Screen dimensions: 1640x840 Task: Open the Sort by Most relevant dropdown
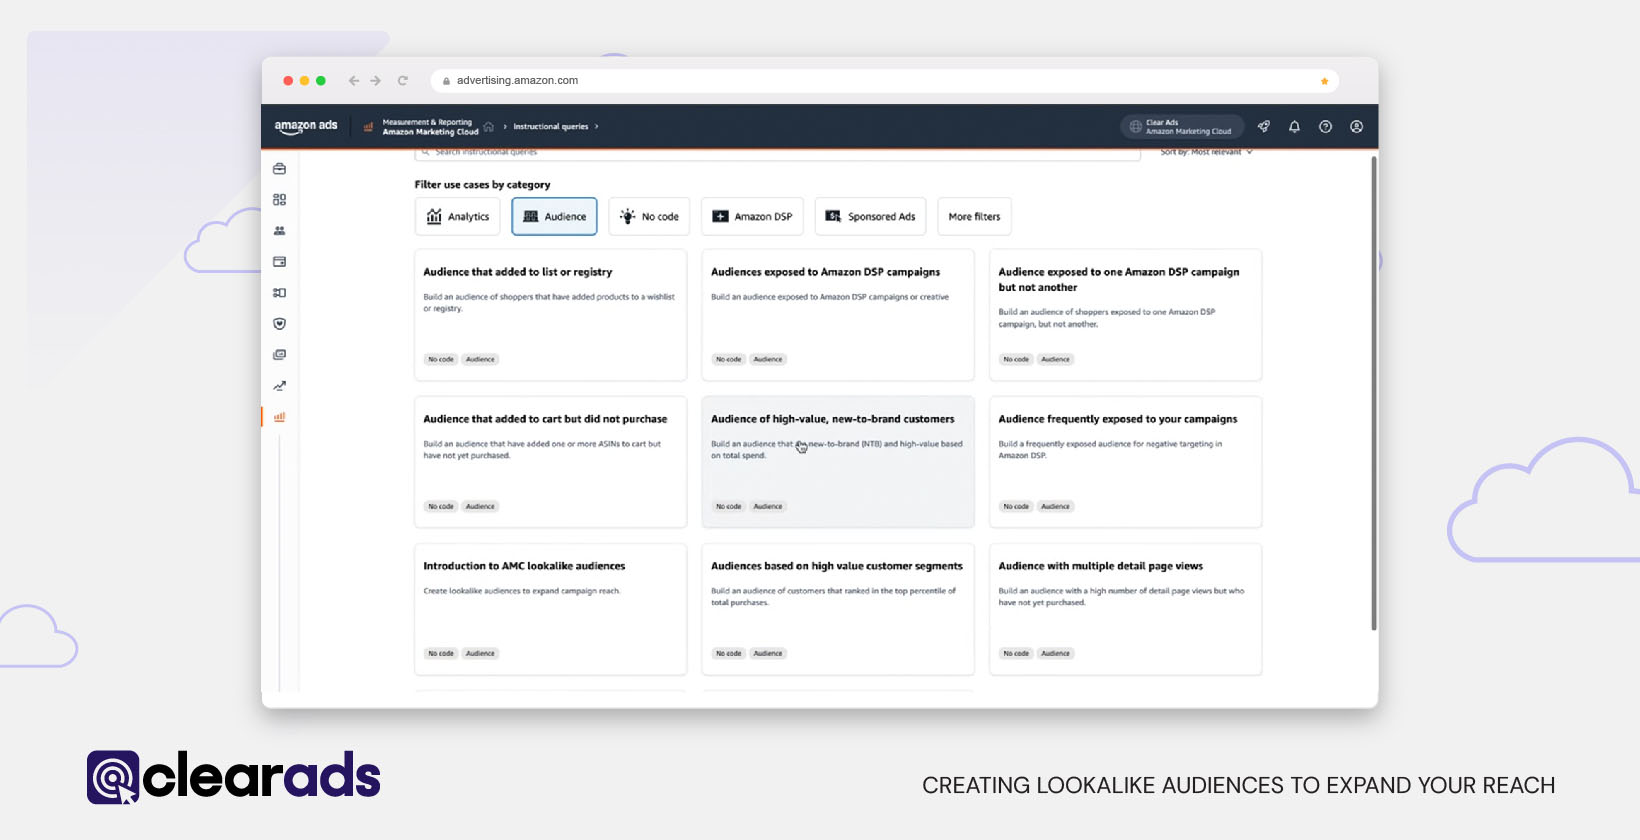[x=1206, y=152]
